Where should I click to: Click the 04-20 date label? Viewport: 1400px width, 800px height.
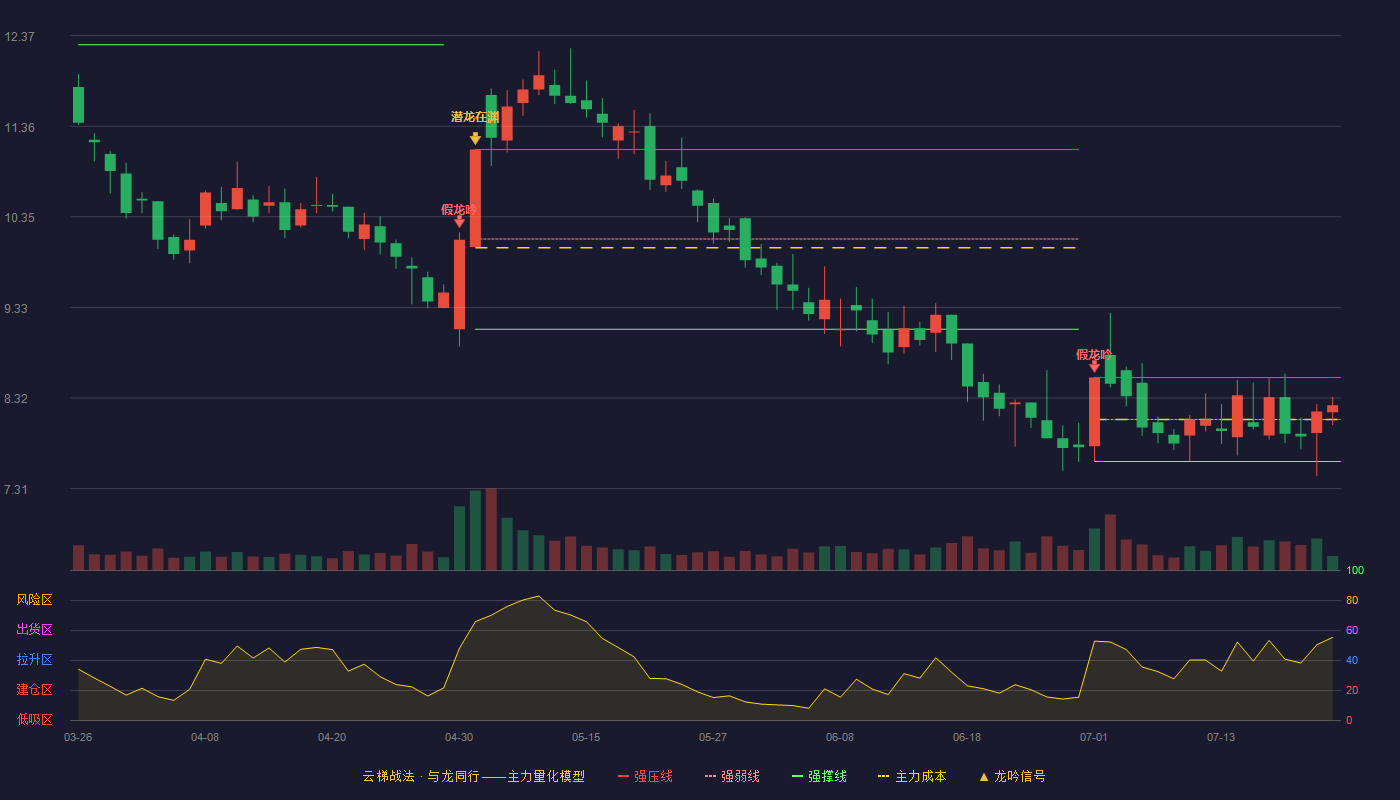(x=332, y=737)
